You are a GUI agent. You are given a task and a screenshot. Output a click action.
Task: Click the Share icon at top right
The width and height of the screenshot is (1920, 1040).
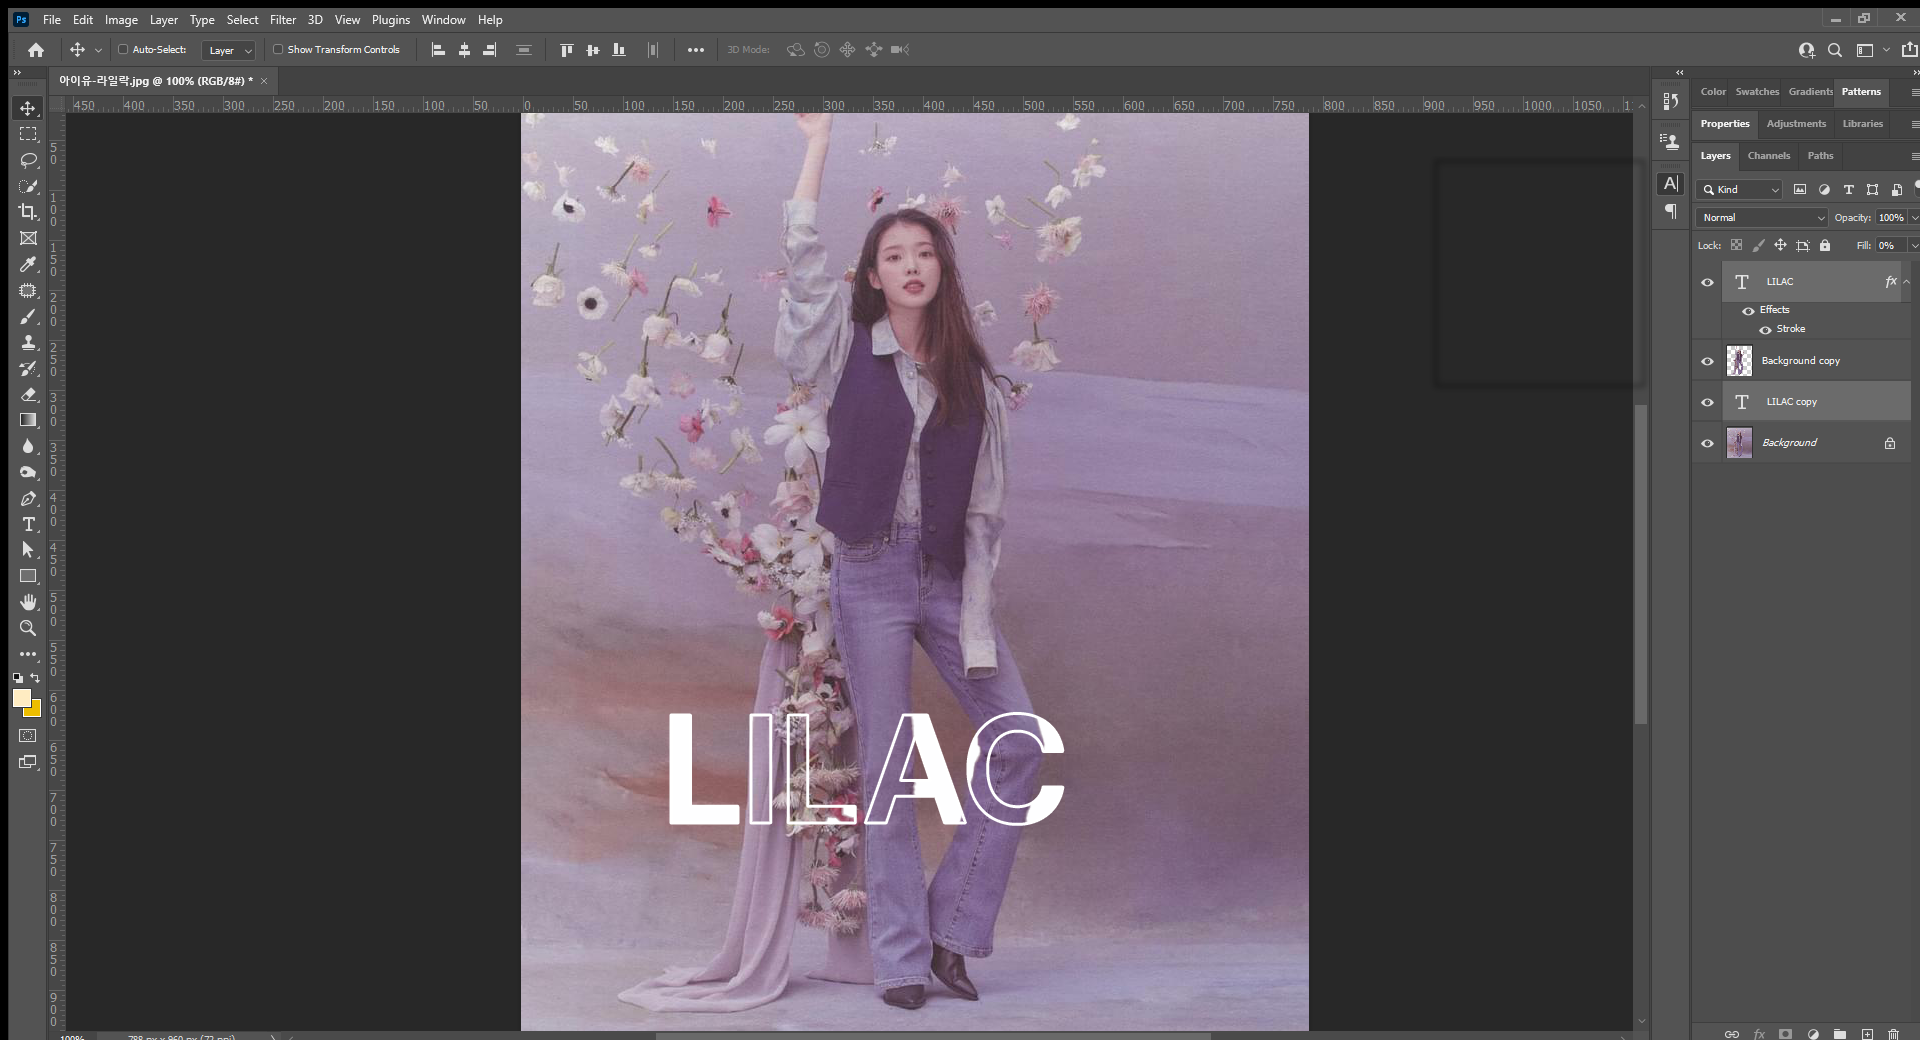coord(1909,50)
